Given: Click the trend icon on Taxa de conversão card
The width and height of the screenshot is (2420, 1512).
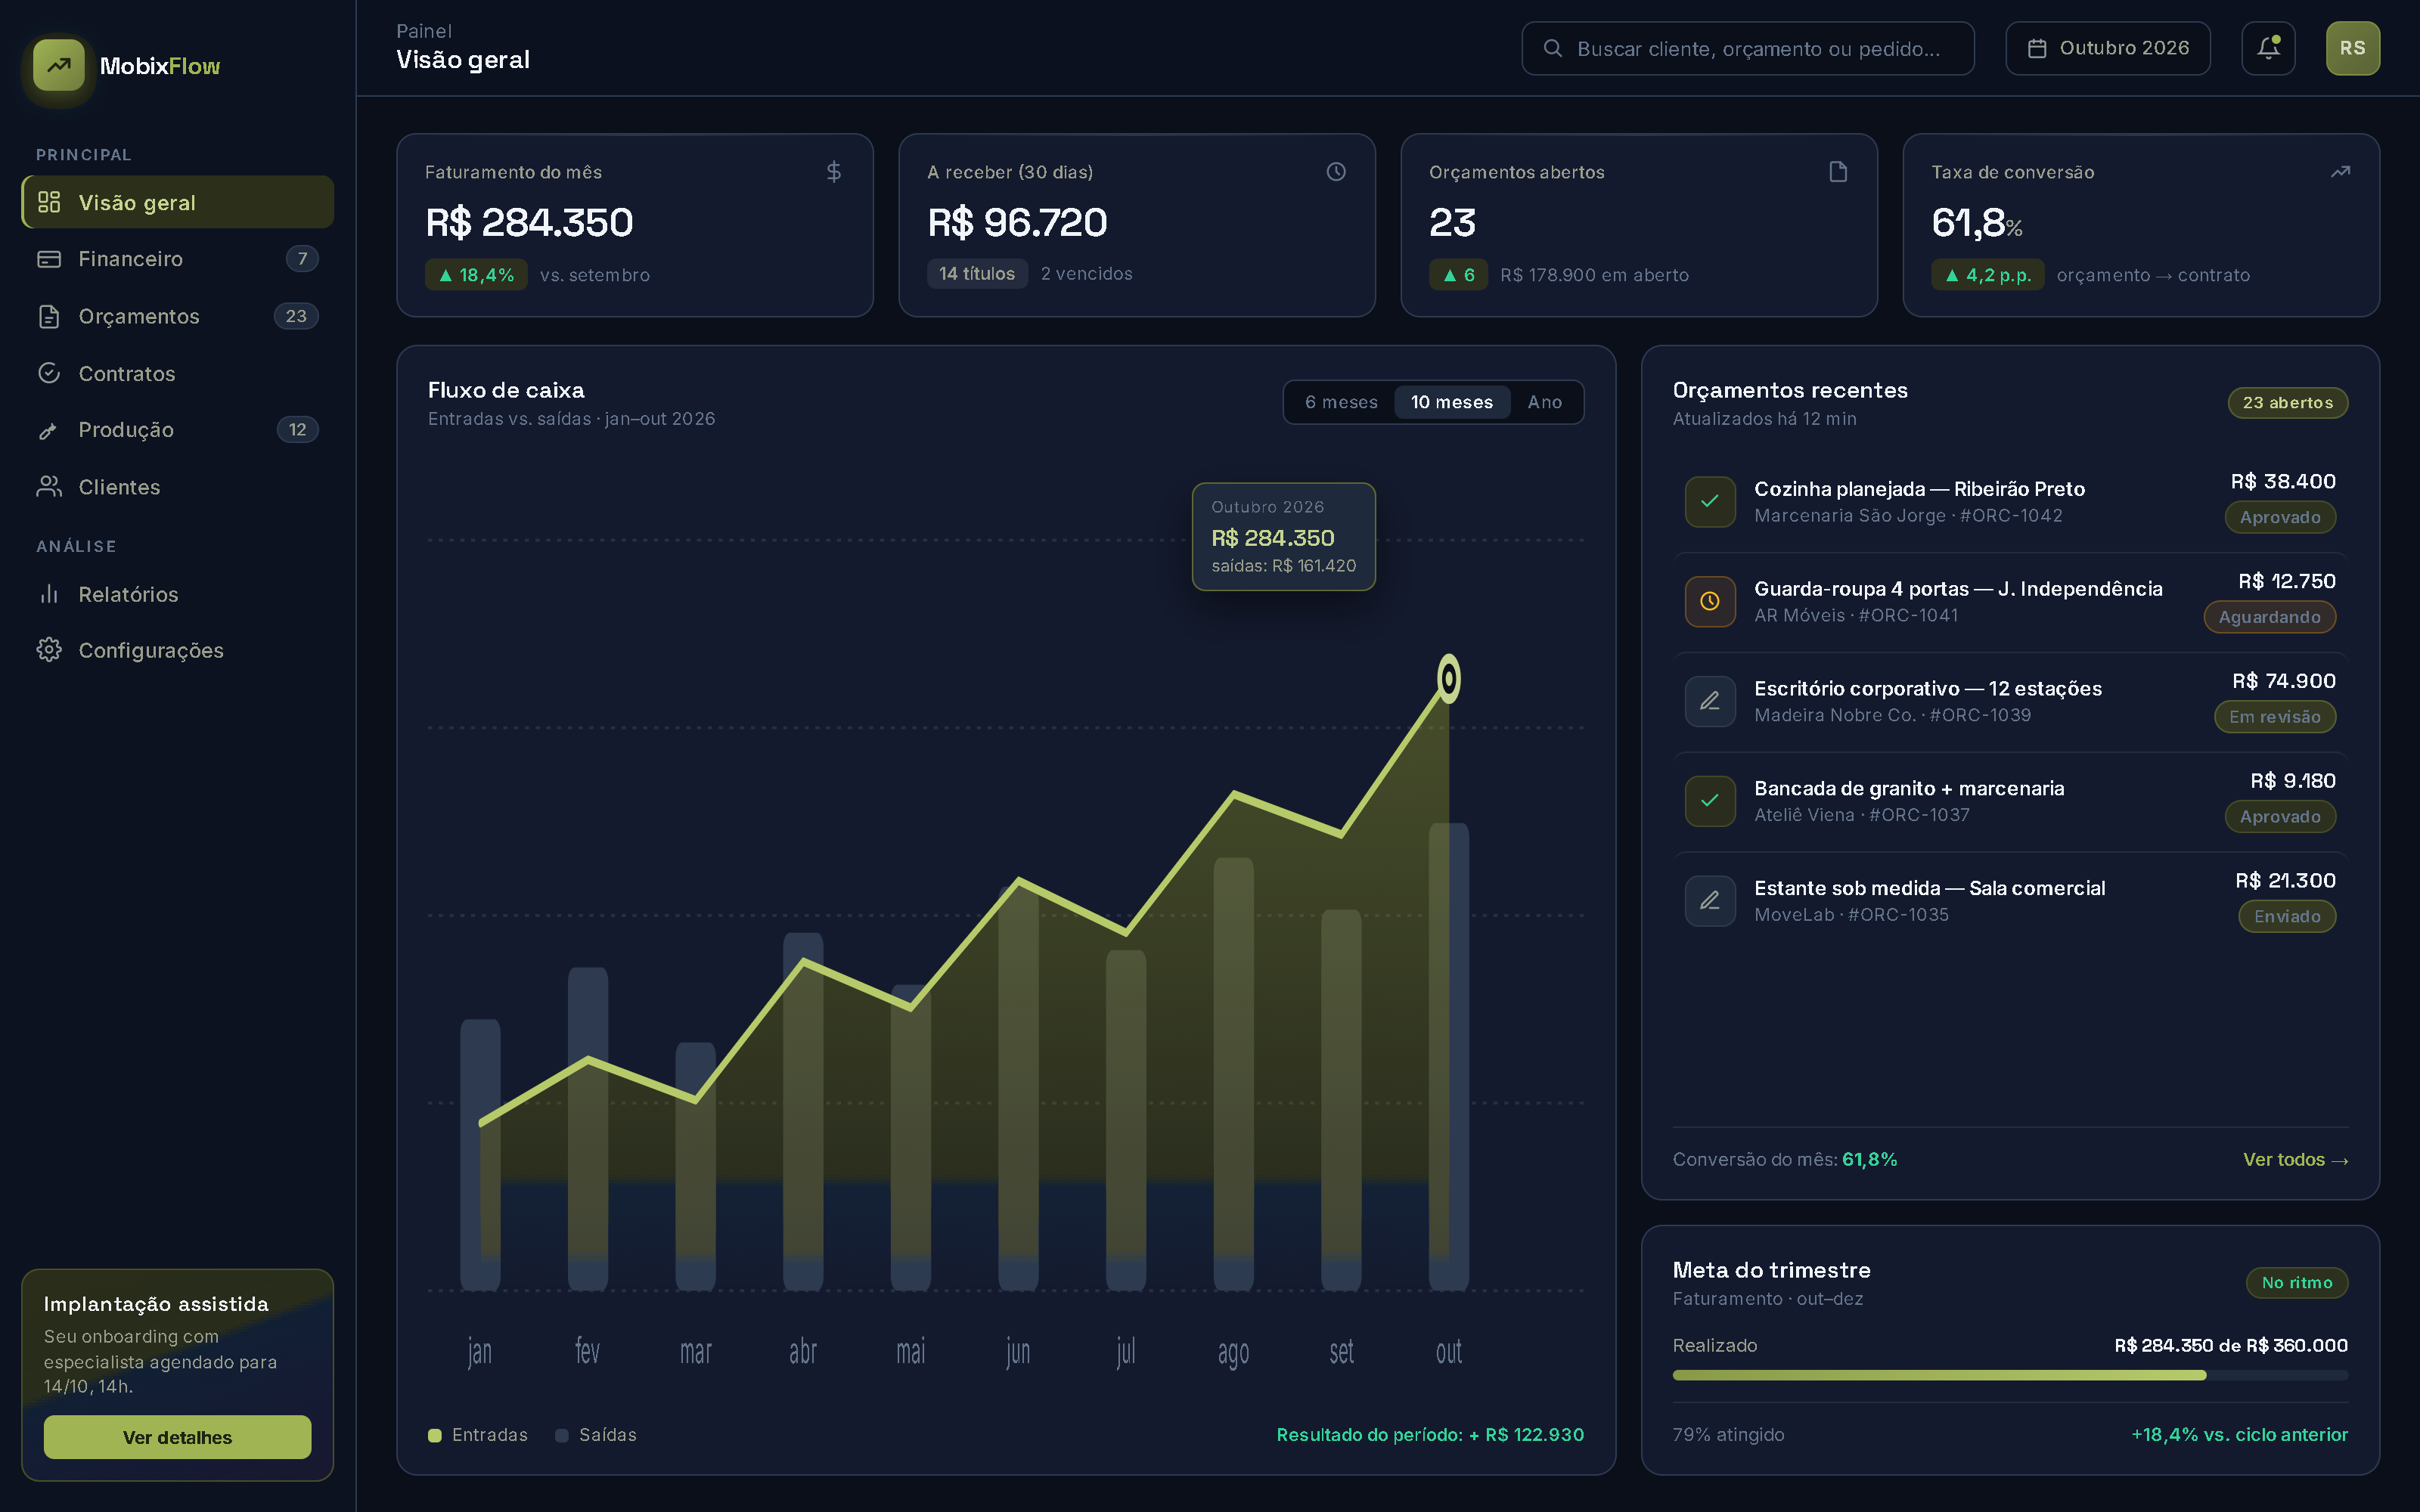Looking at the screenshot, I should (x=2340, y=172).
